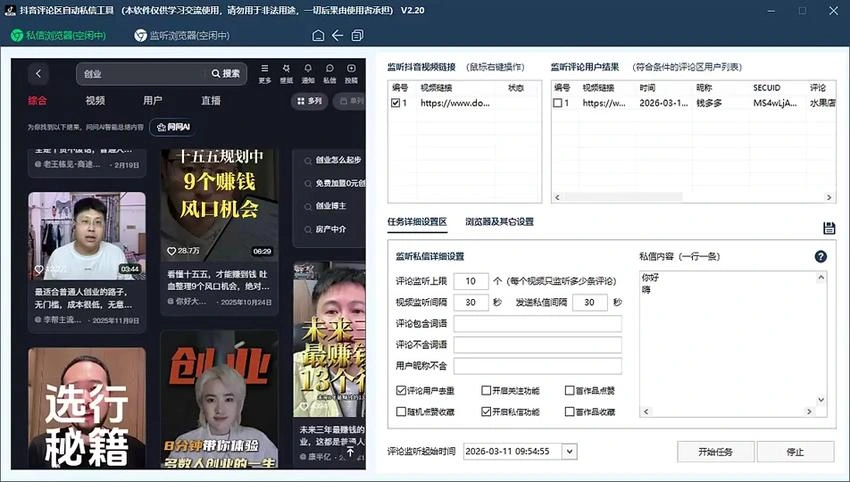Enable the 开启关注功能 checkbox
The height and width of the screenshot is (482, 850).
coord(486,390)
